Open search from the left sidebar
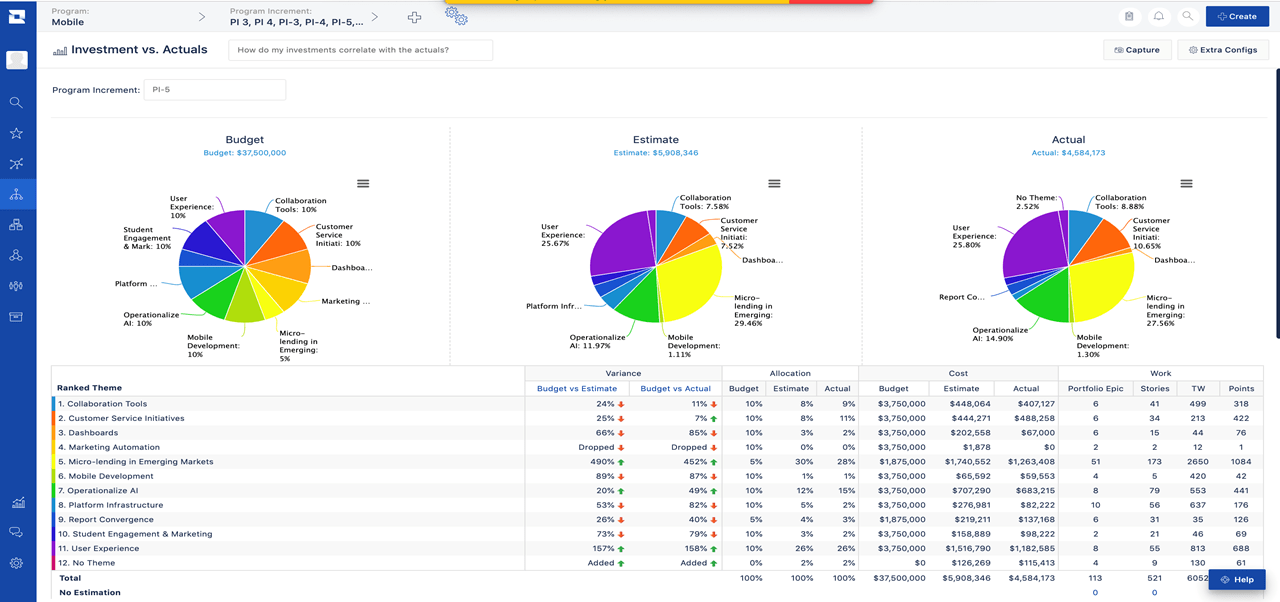 click(16, 102)
